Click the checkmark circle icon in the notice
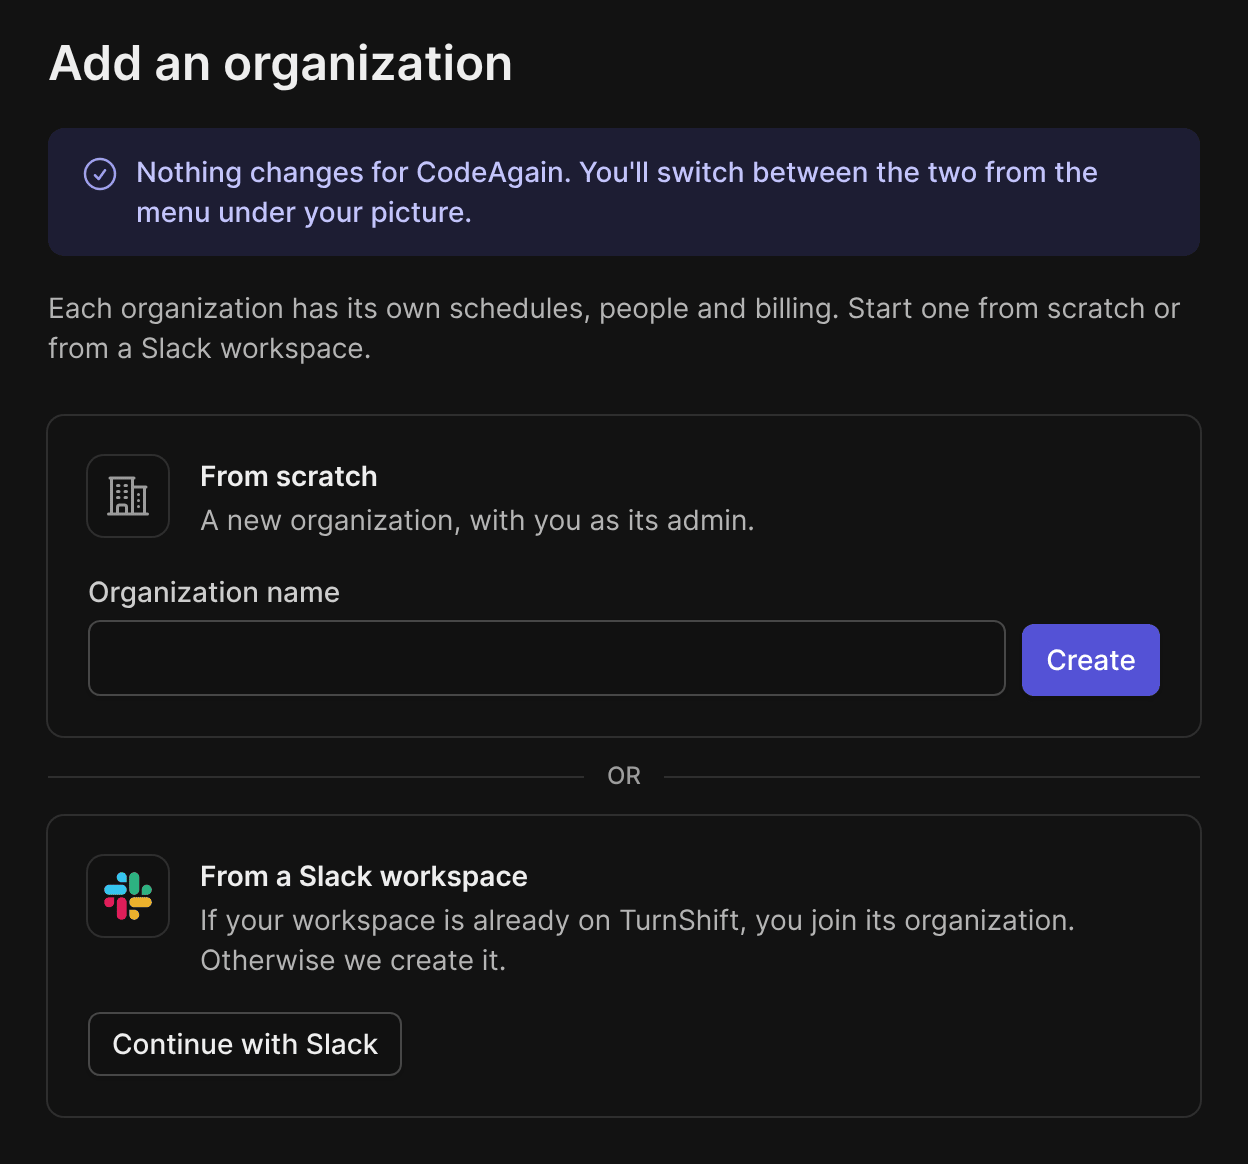Screen dimensions: 1248x1164 click(x=100, y=174)
